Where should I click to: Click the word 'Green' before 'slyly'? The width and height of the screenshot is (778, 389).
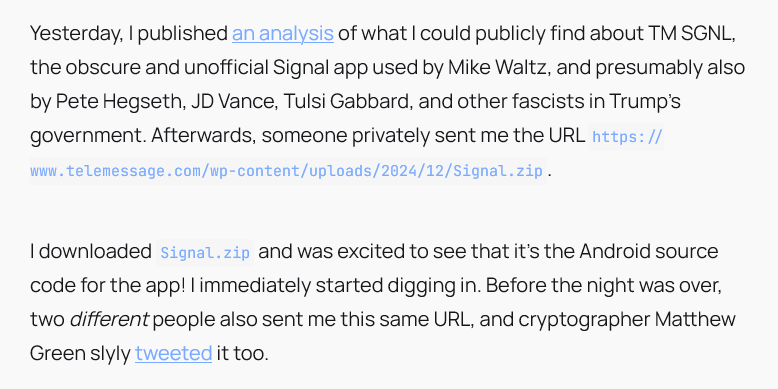point(58,353)
